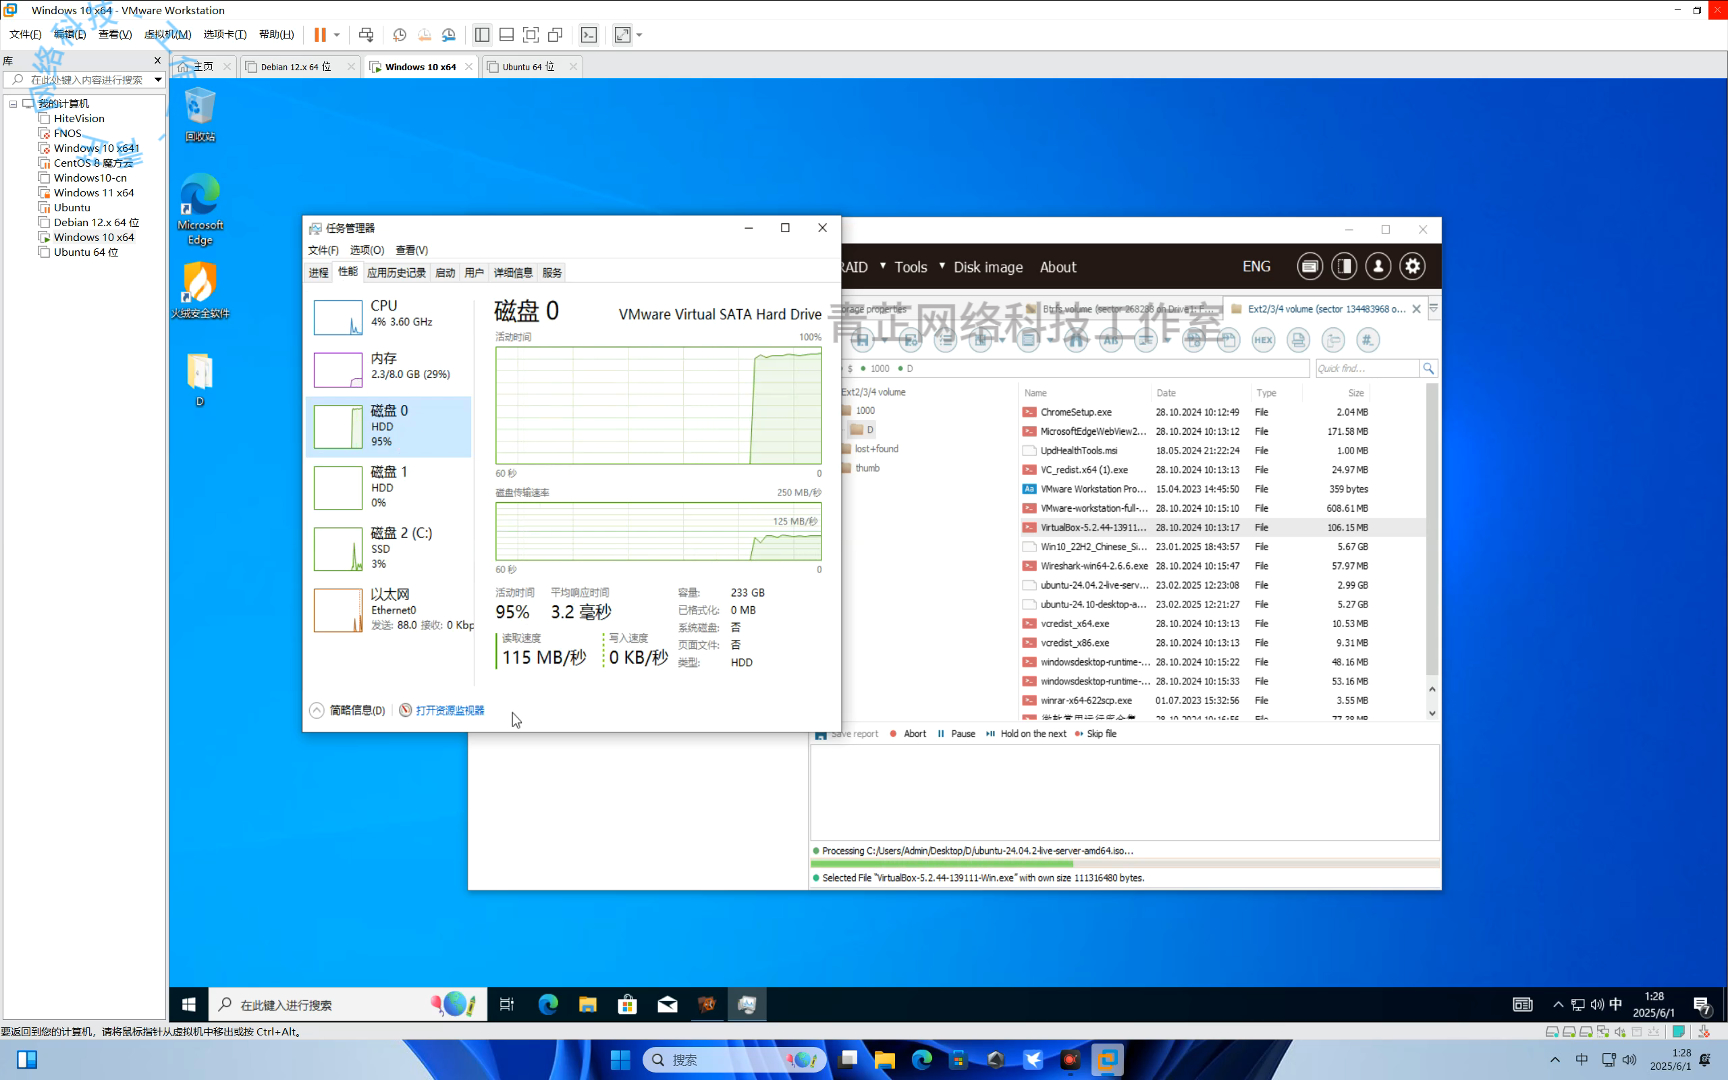Click the quick find magnifier icon
The width and height of the screenshot is (1728, 1080).
pos(1428,369)
